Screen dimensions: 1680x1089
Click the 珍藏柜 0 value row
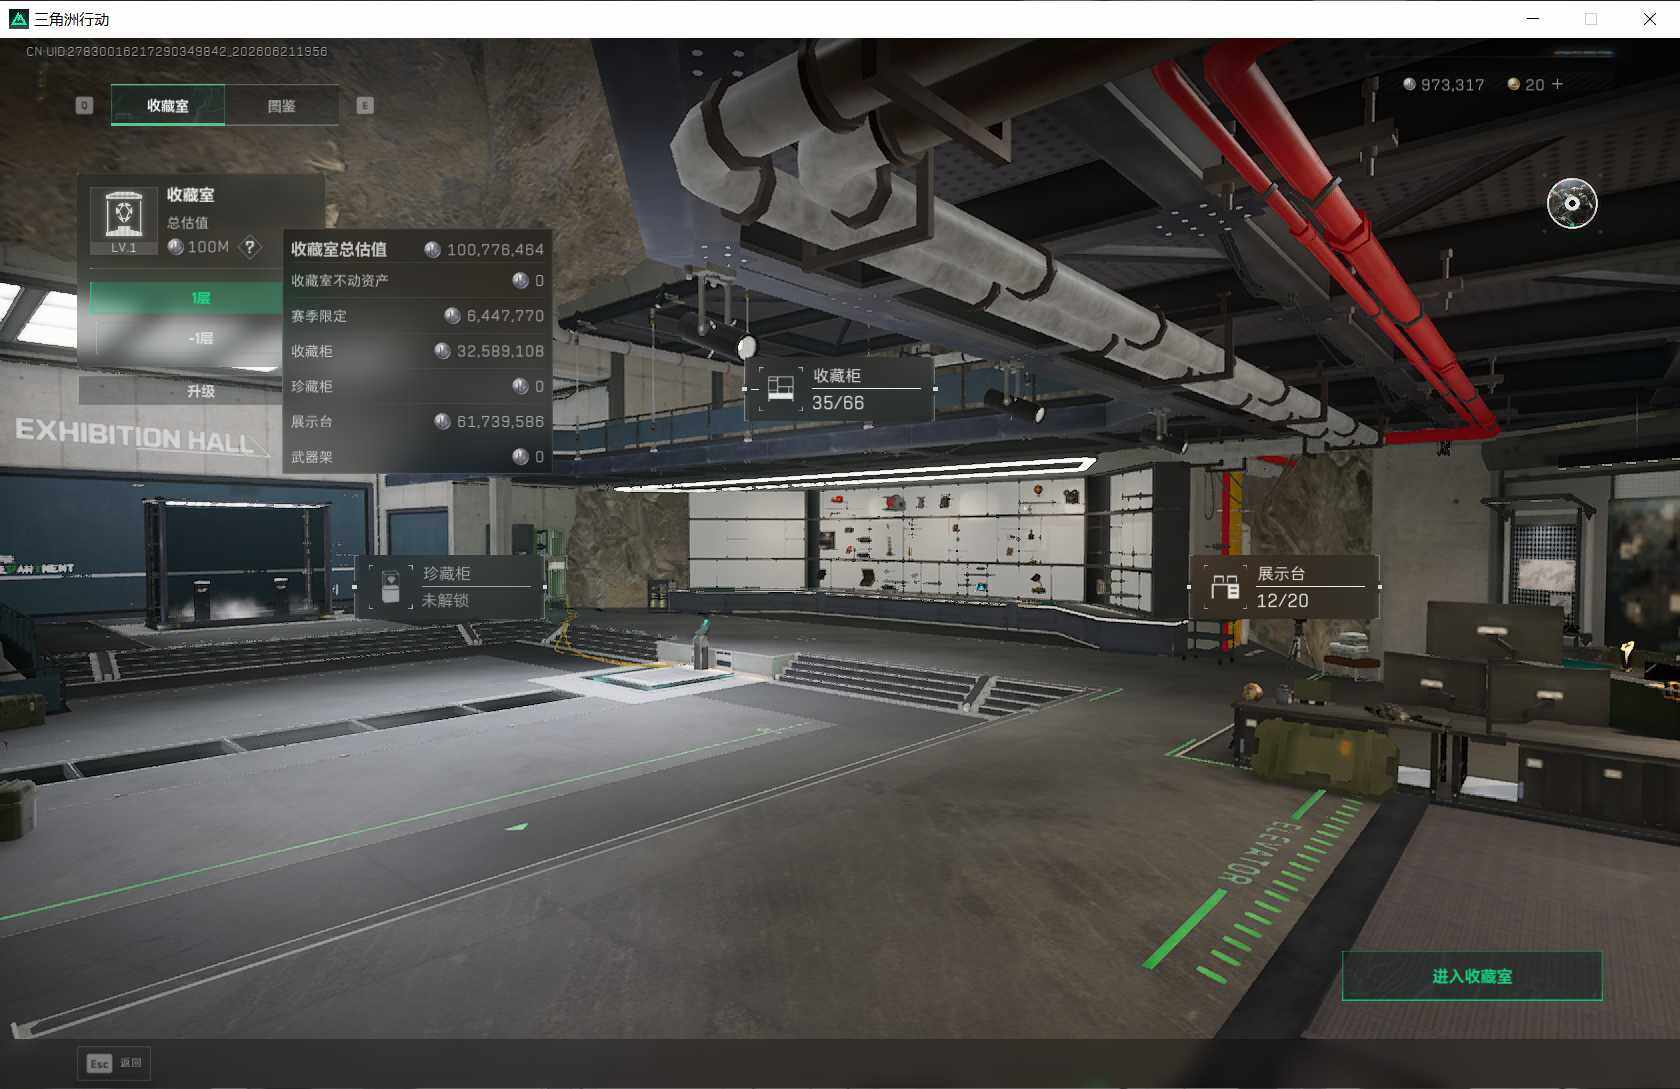pos(417,386)
